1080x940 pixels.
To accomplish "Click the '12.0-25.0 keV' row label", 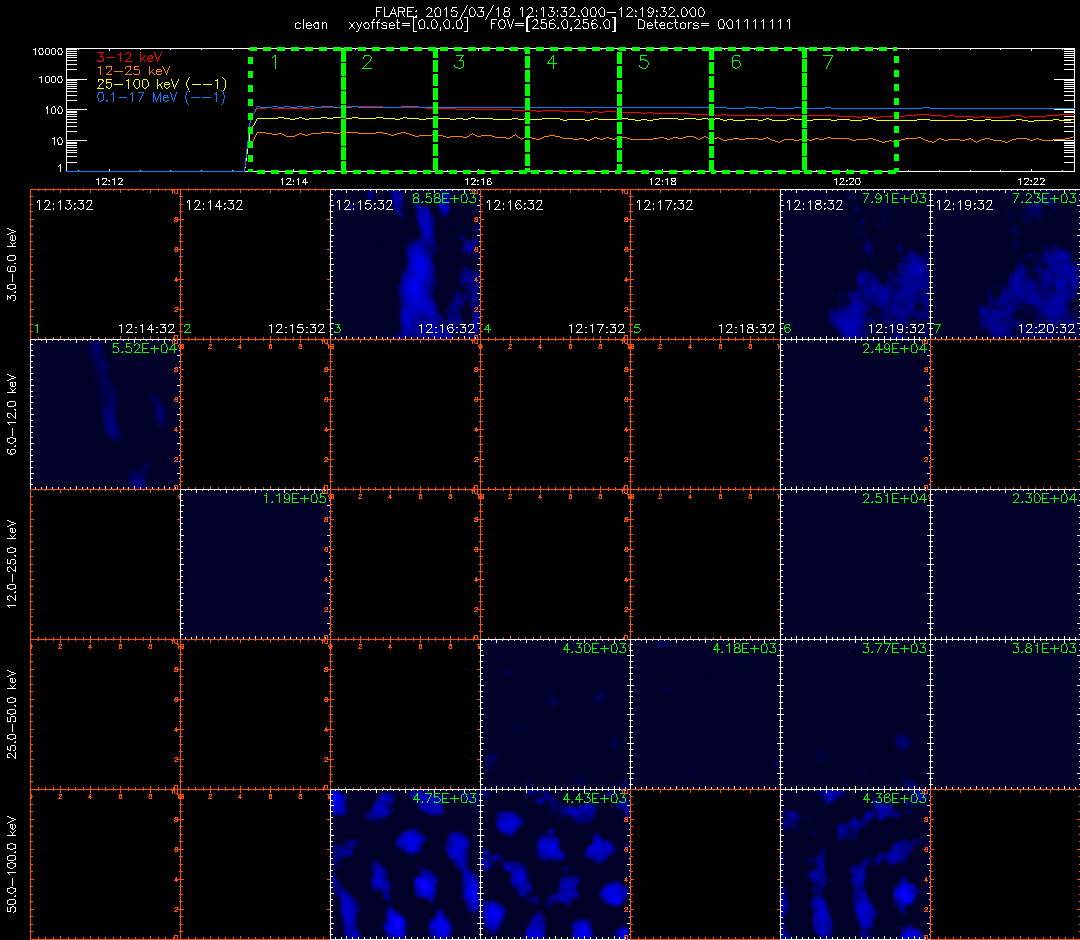I will pos(12,564).
